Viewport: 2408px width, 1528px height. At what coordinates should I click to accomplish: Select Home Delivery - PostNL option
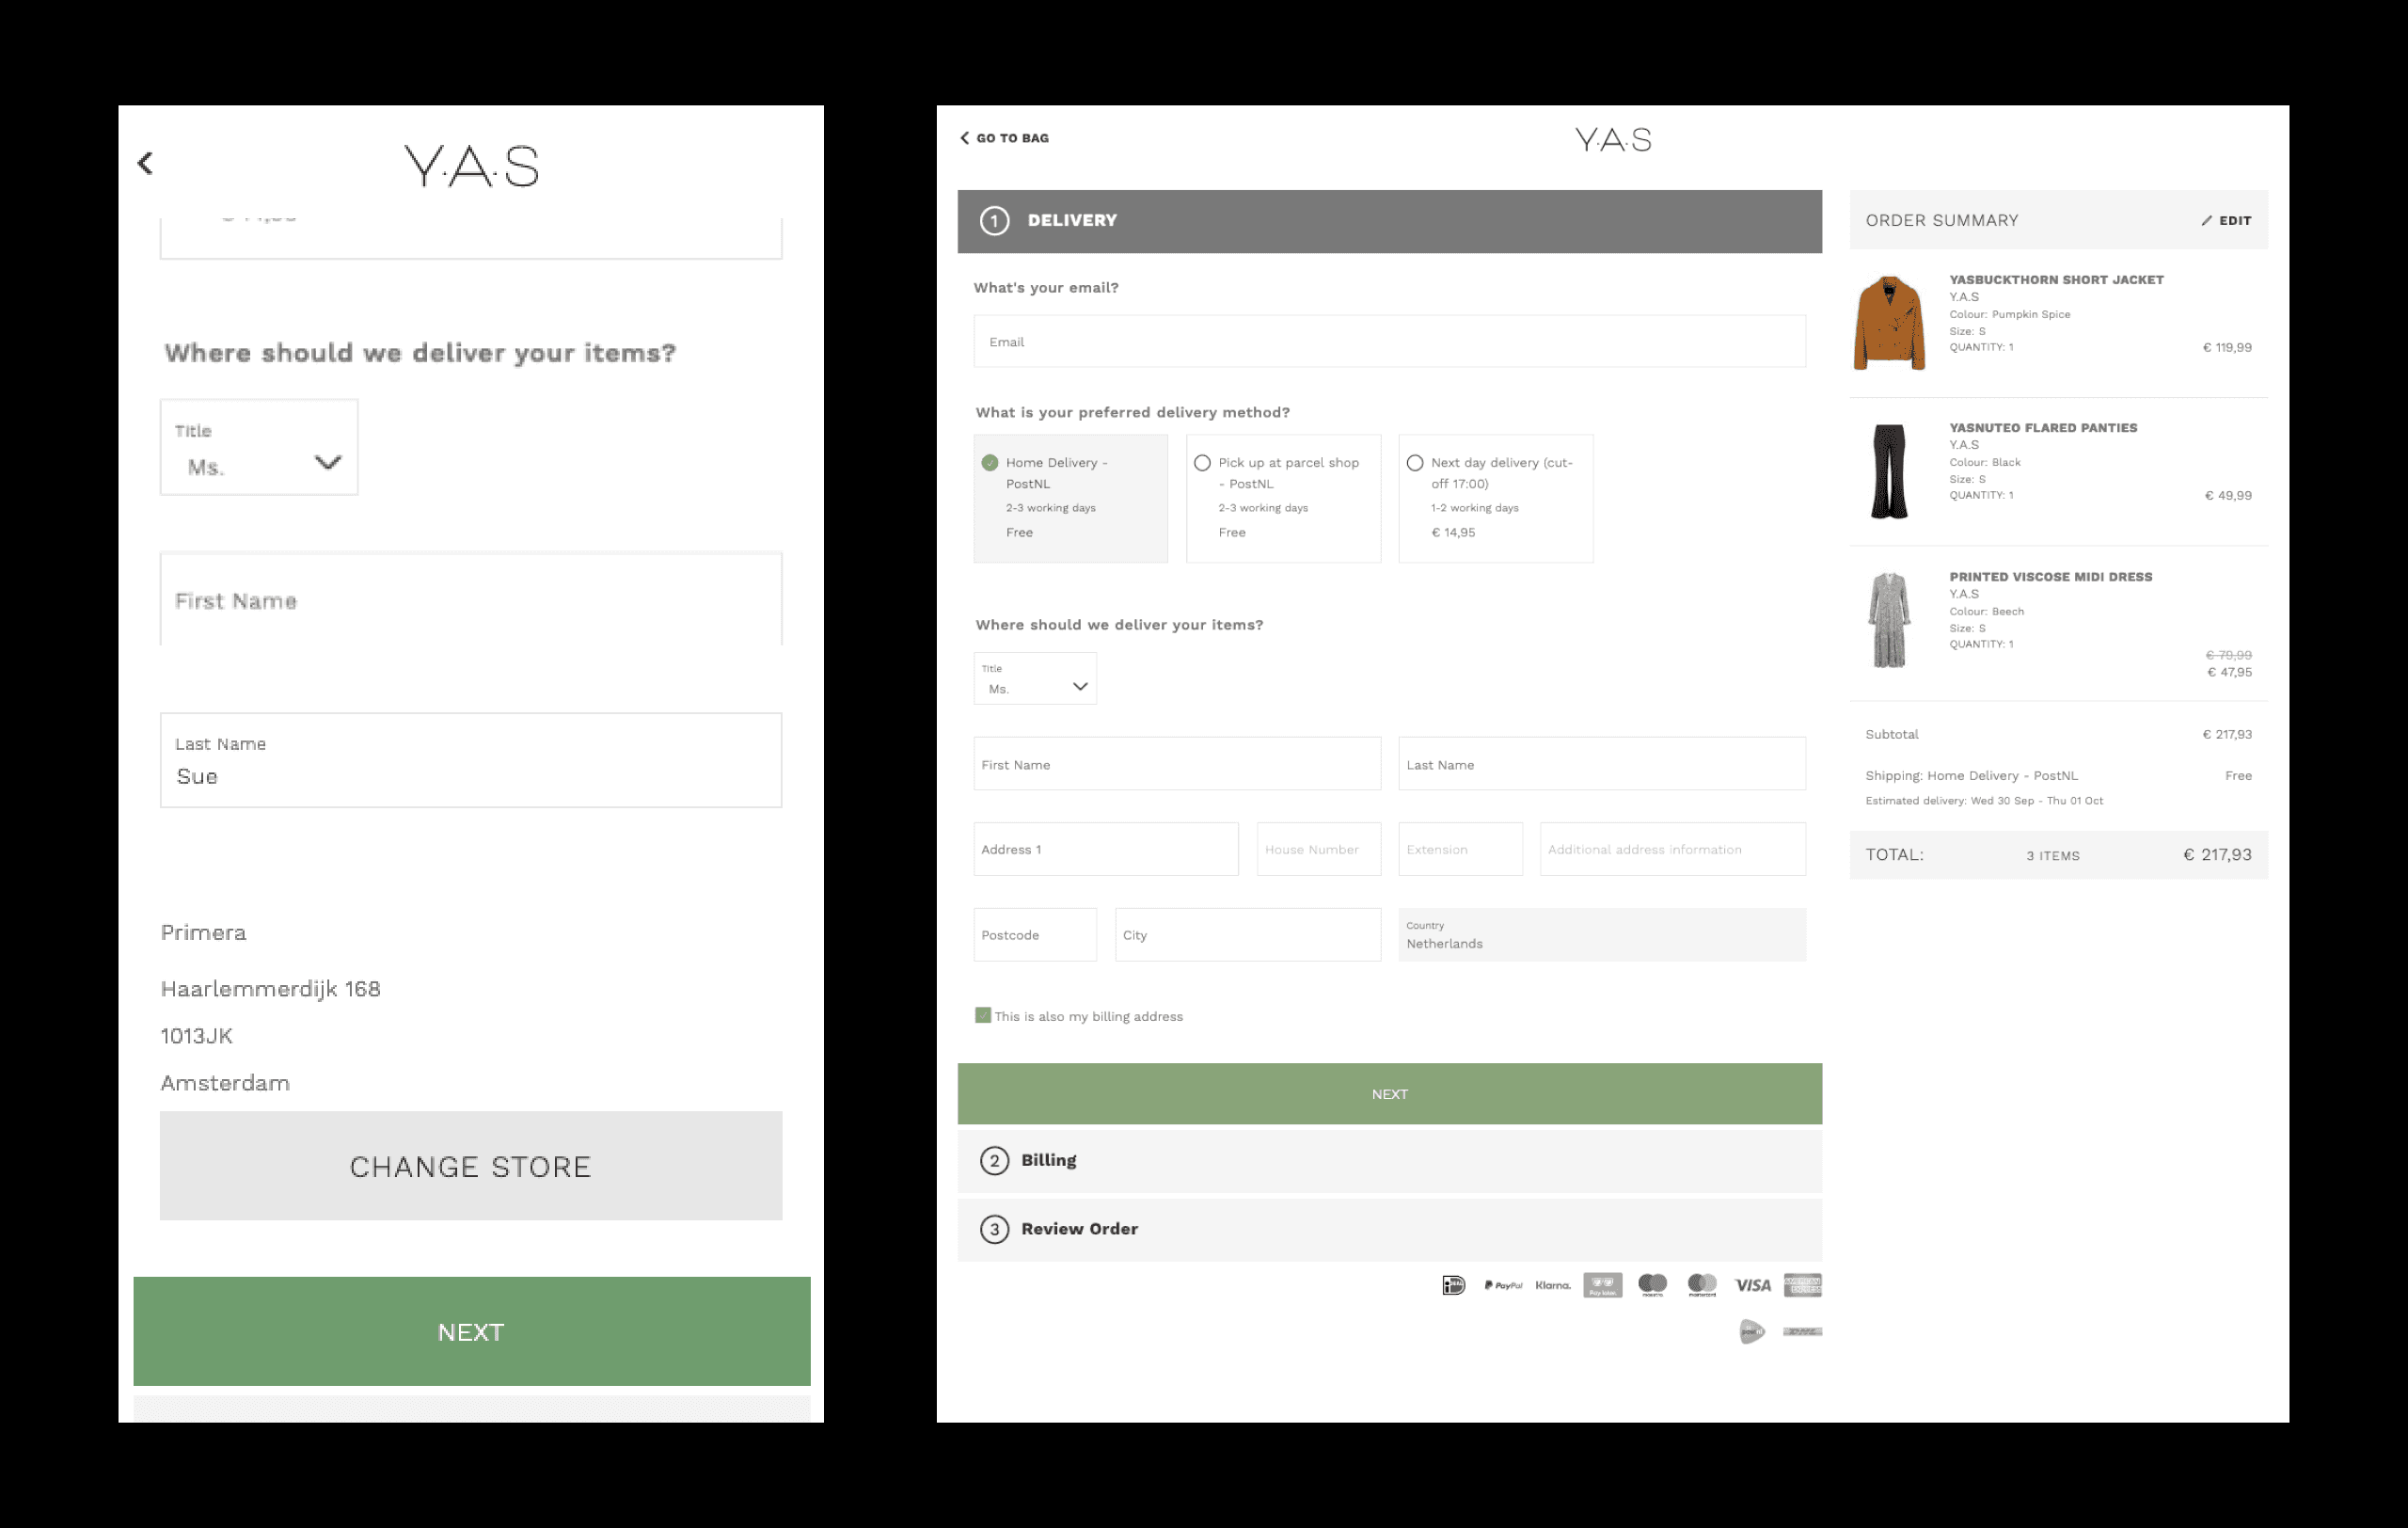990,463
